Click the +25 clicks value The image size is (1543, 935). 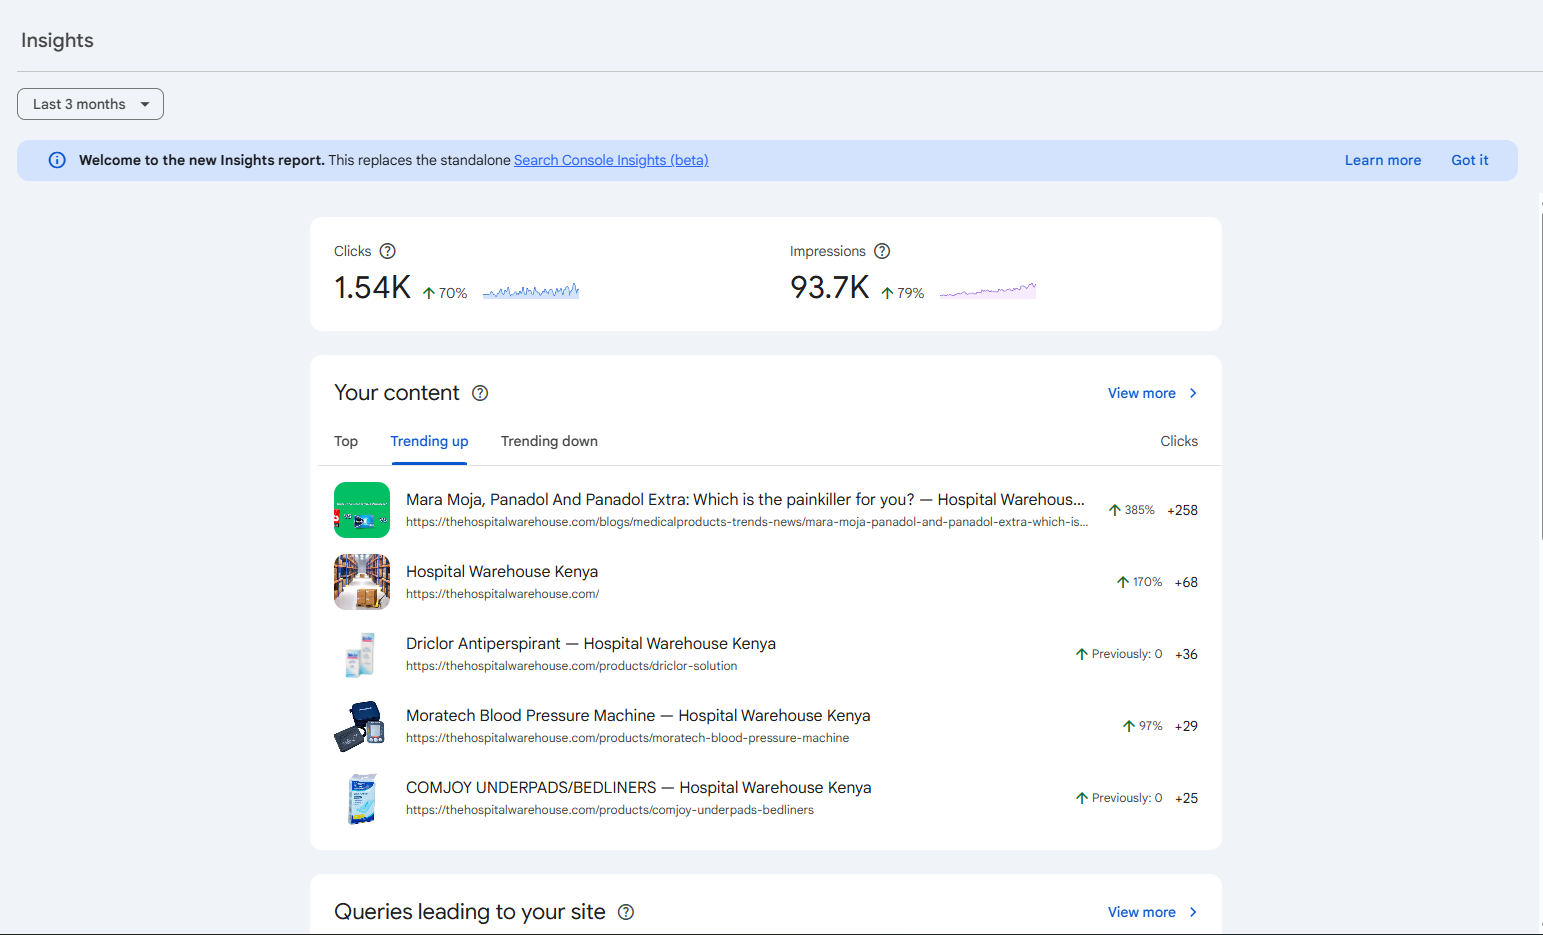click(1186, 798)
